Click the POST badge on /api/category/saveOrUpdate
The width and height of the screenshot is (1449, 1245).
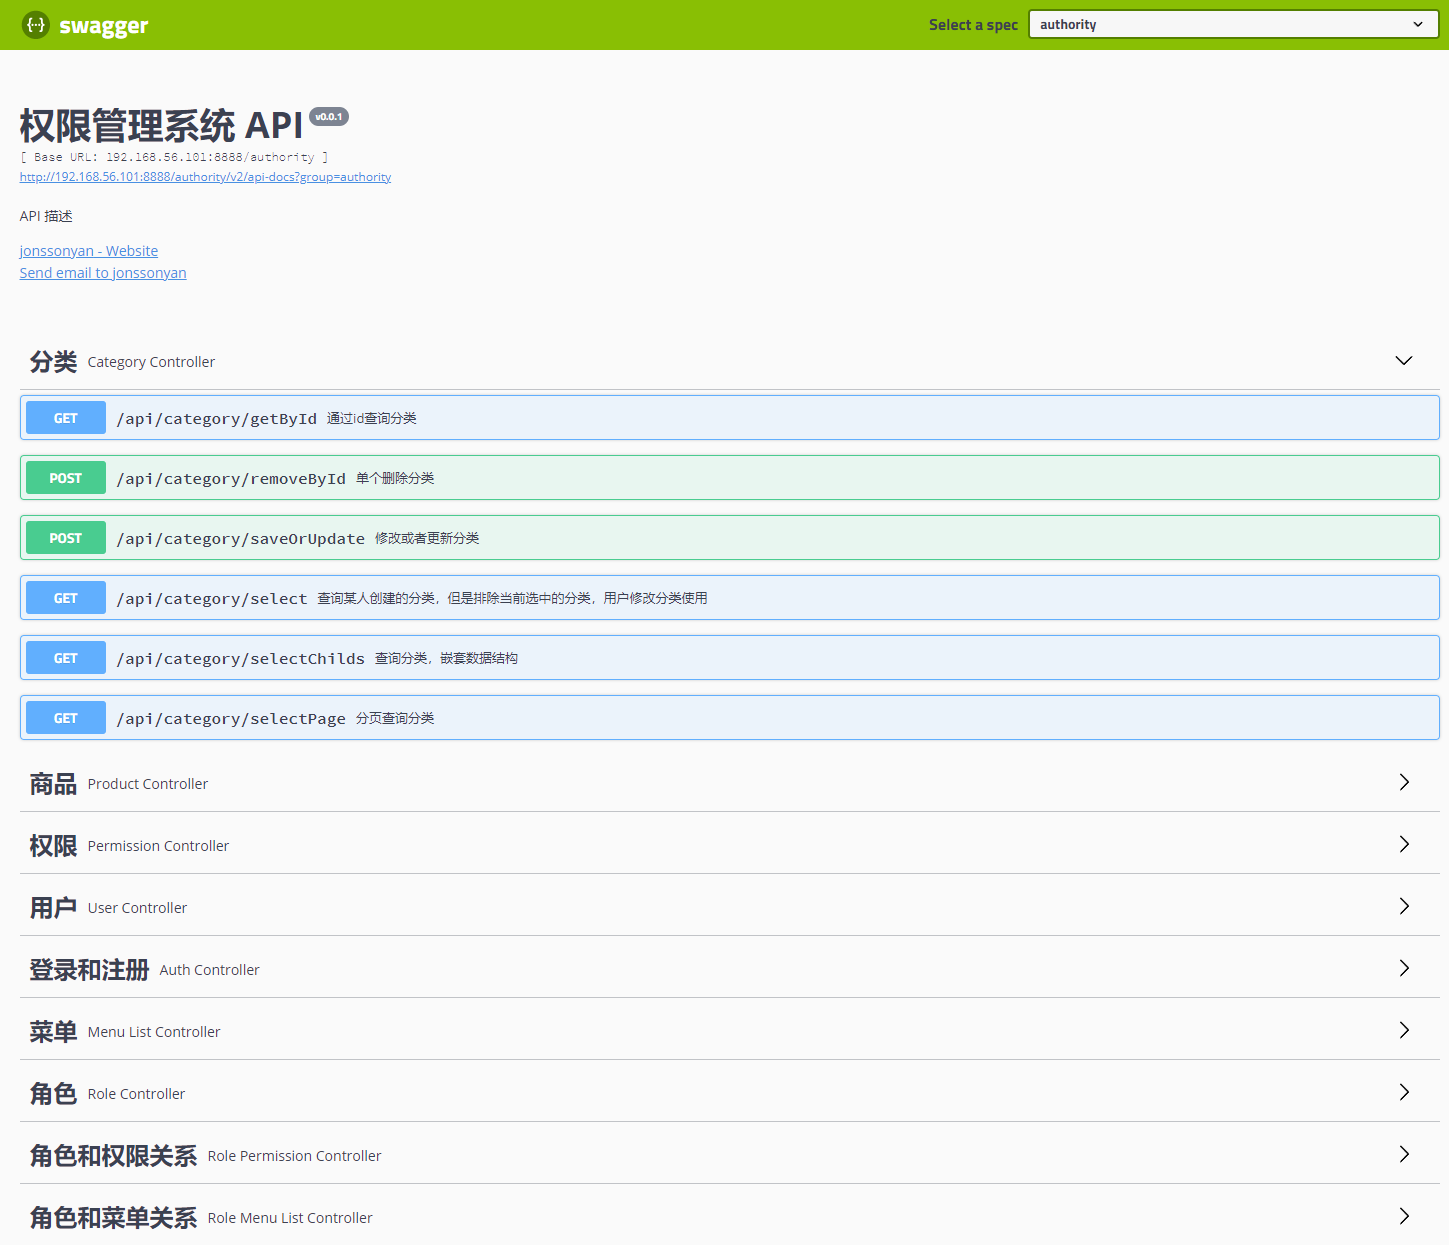pos(65,537)
